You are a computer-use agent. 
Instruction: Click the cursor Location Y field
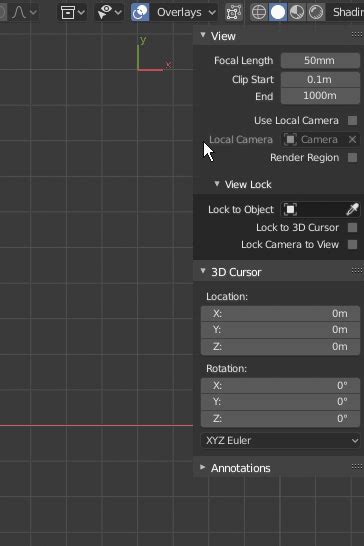click(x=280, y=330)
